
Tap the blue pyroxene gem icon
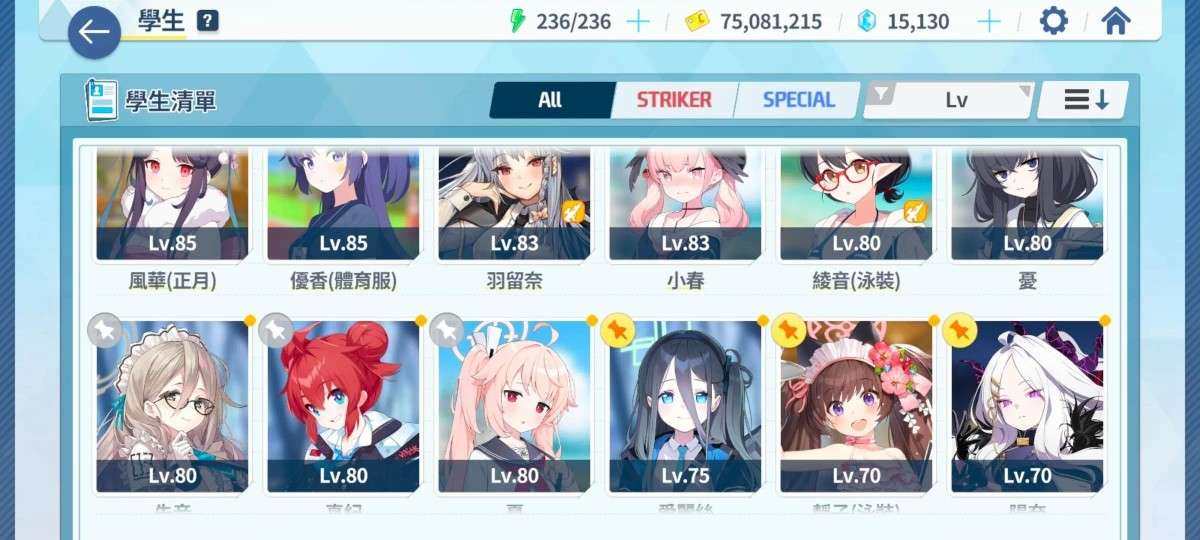pos(866,21)
